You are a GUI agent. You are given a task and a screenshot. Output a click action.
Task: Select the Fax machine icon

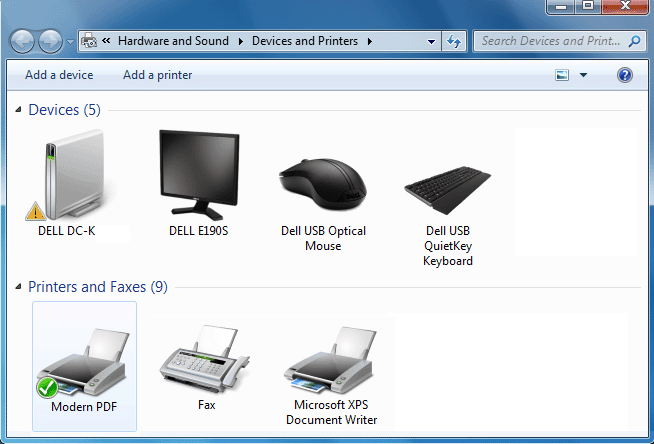click(205, 359)
